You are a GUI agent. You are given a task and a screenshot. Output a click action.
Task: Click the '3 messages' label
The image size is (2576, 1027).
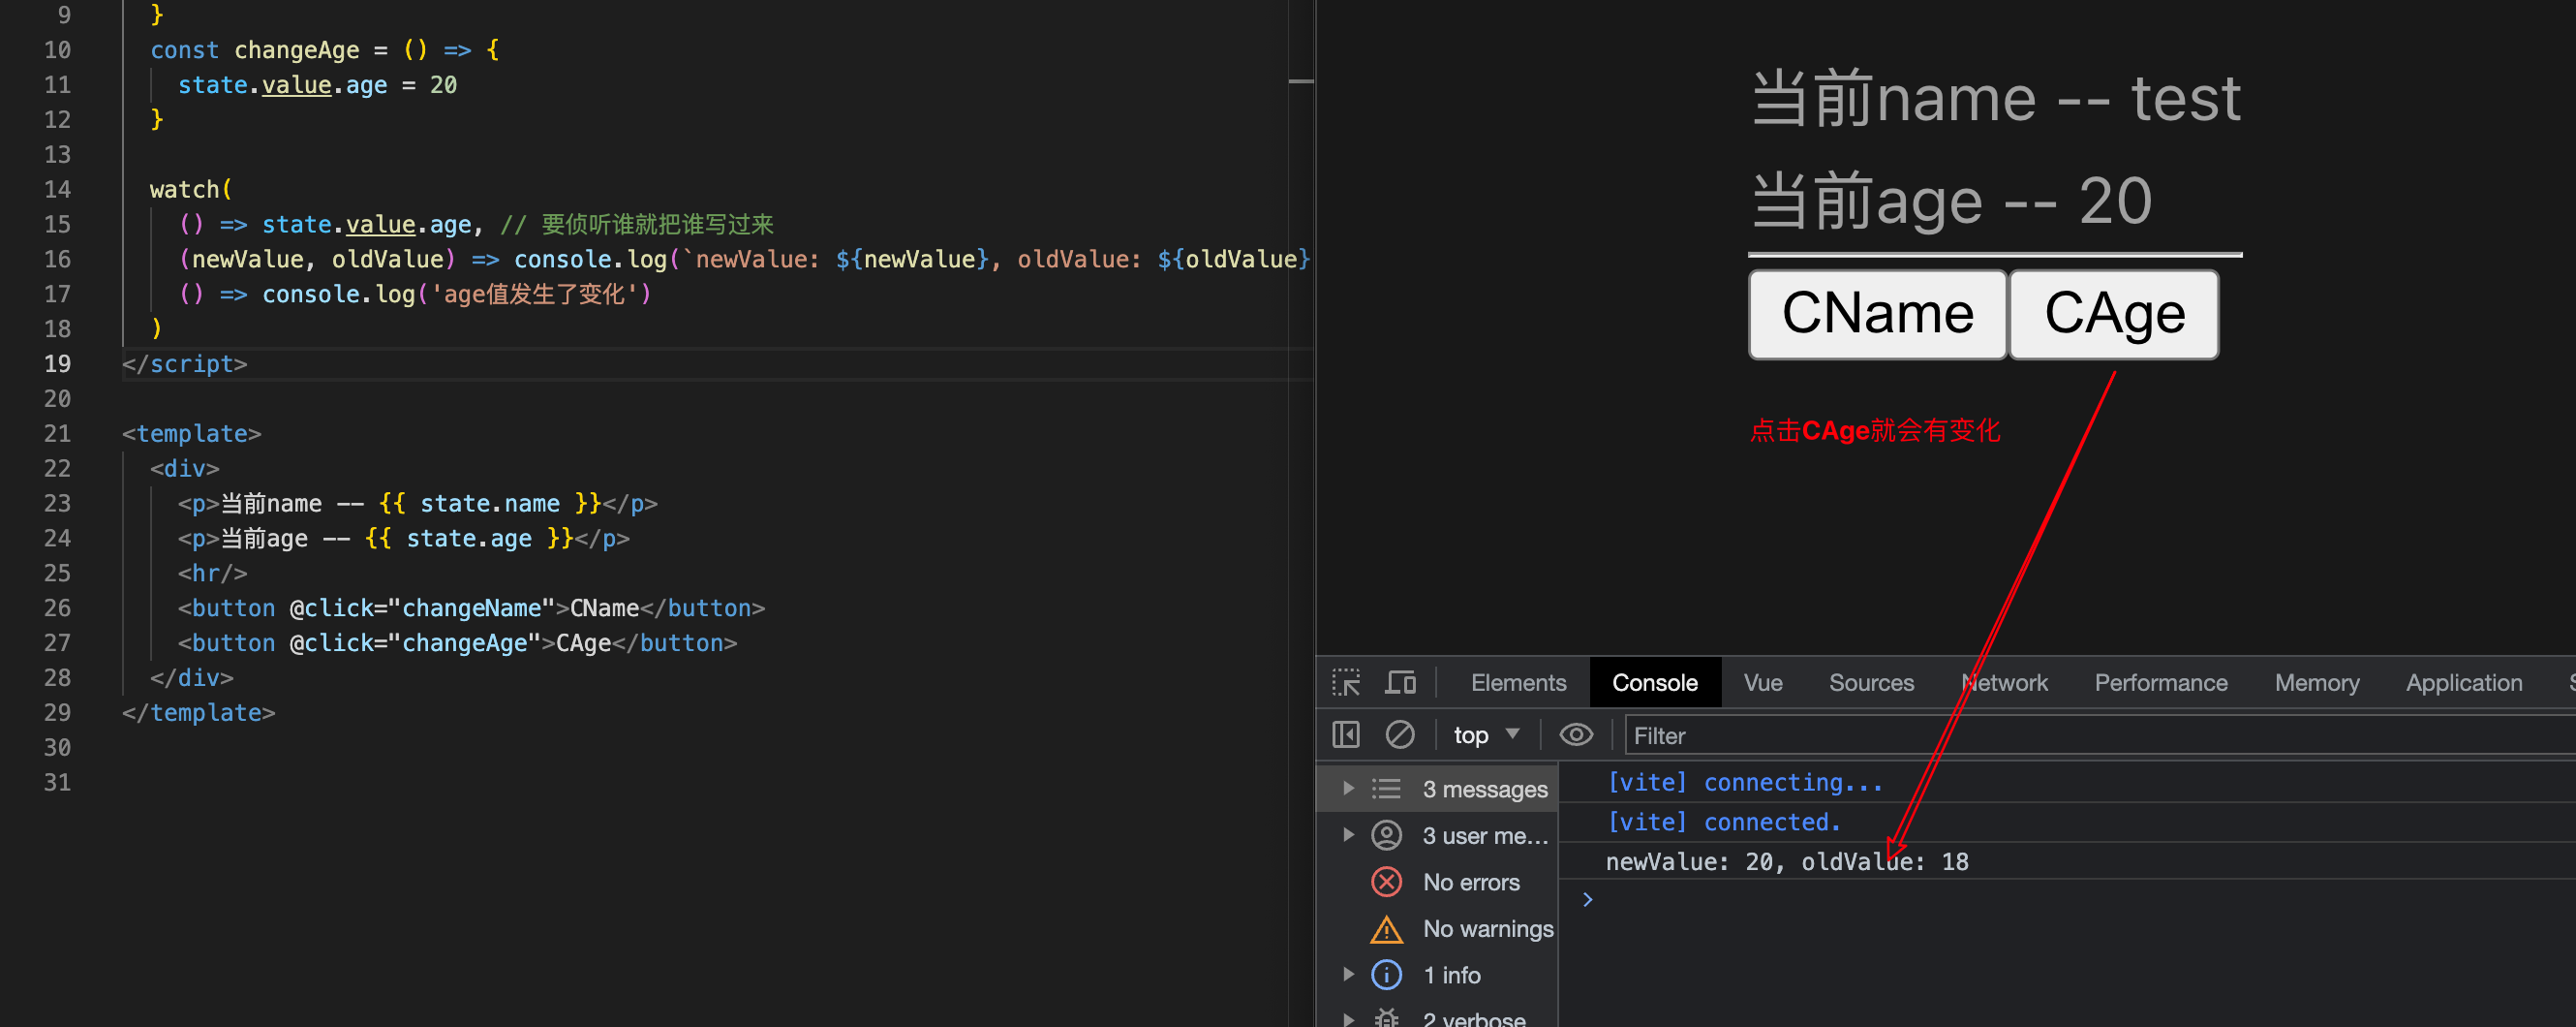pos(1484,789)
